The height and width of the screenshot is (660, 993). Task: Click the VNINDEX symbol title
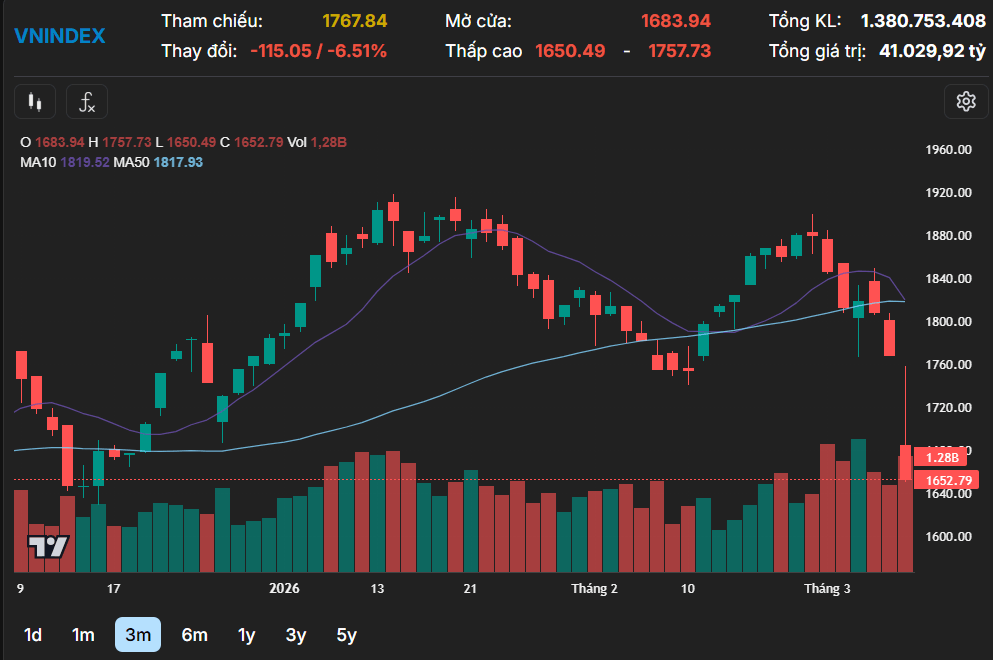pyautogui.click(x=60, y=36)
